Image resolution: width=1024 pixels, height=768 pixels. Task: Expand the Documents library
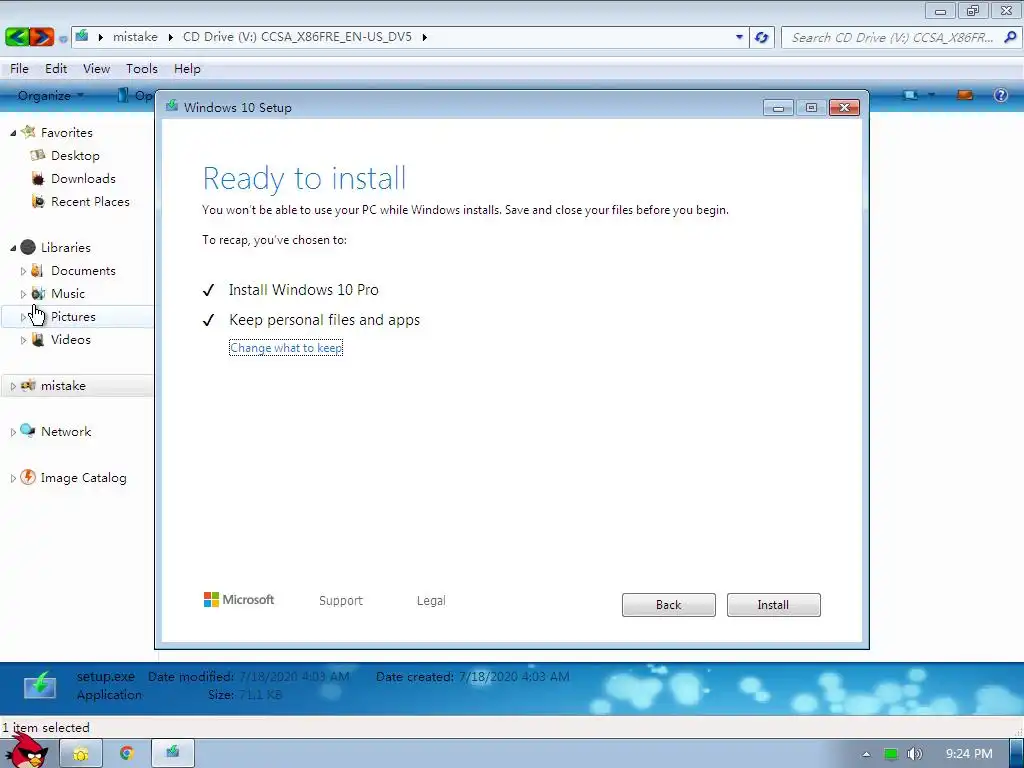tap(24, 271)
